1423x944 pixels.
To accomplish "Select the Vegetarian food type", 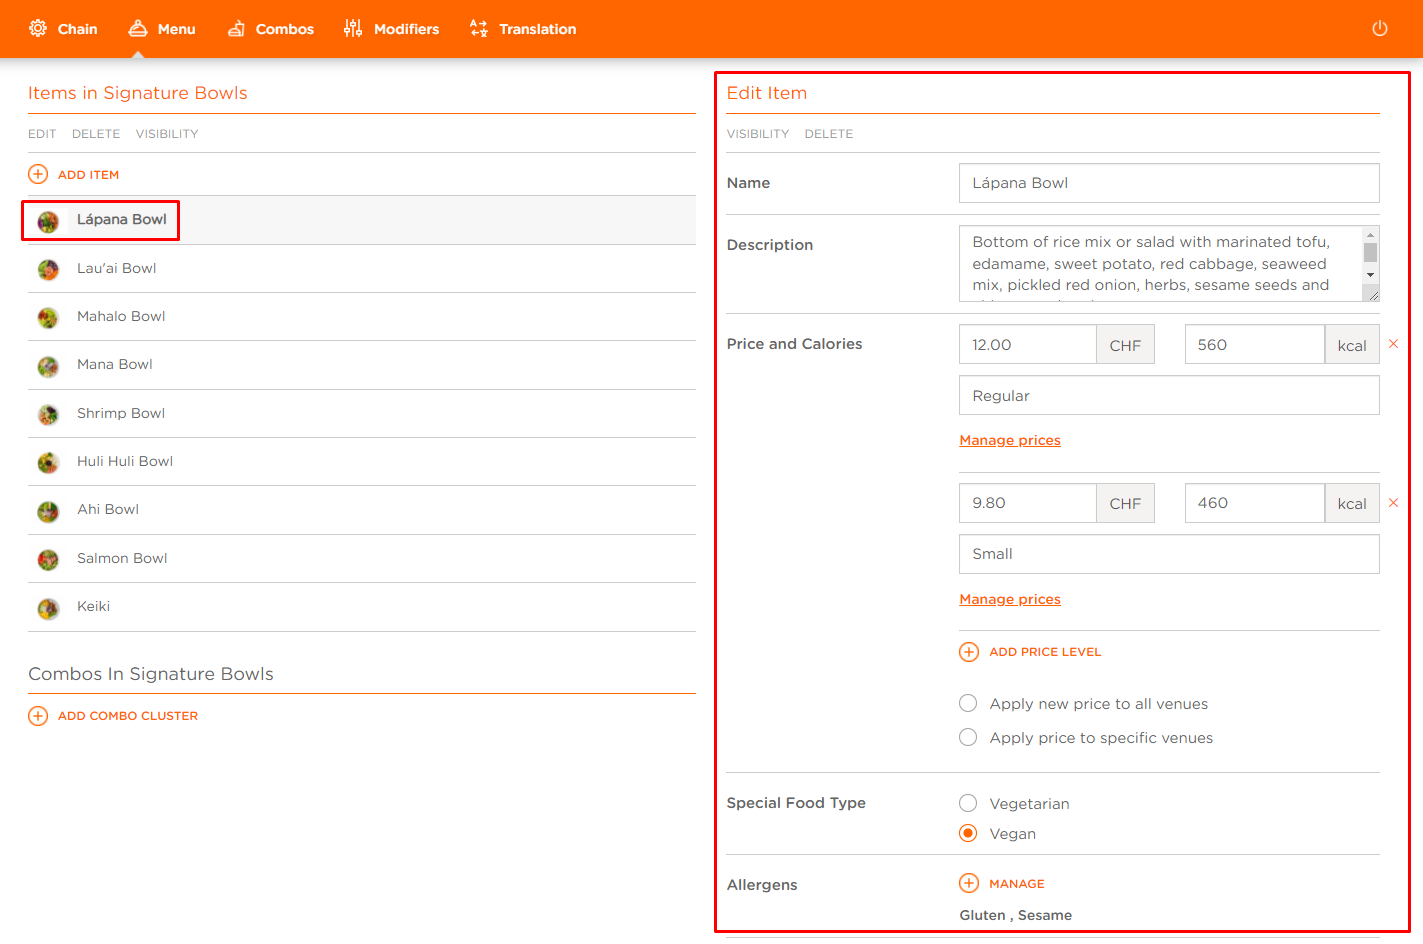I will click(968, 803).
